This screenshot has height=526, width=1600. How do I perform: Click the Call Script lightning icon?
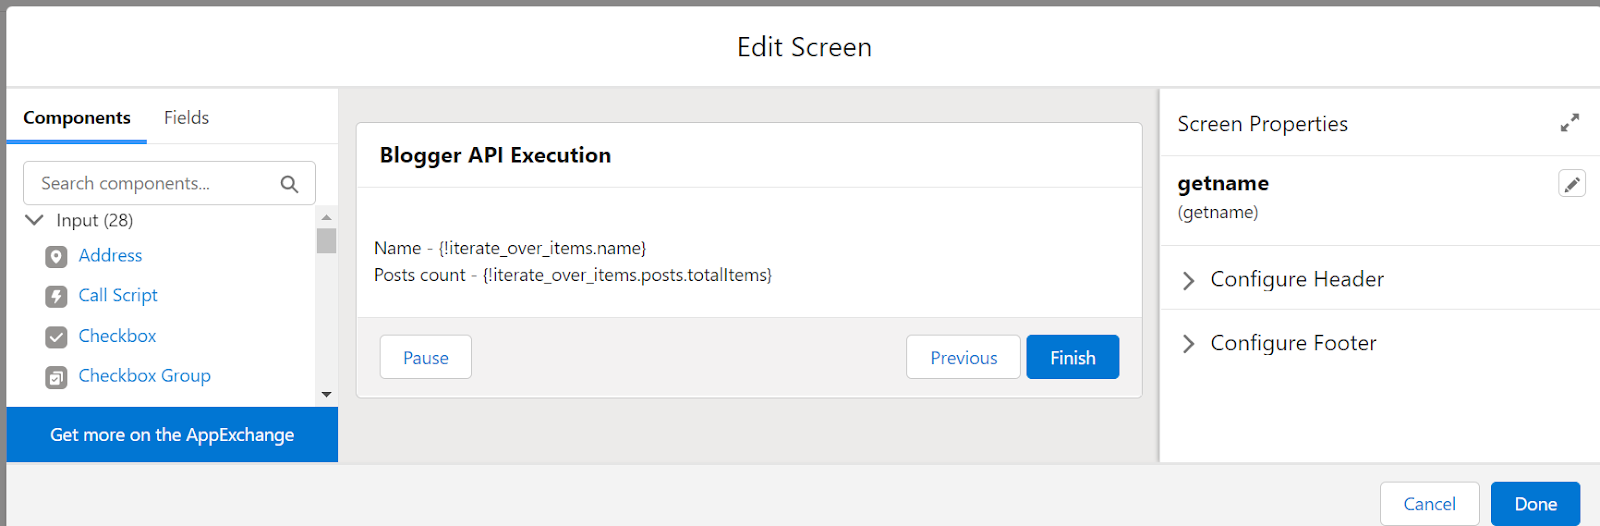pos(57,297)
